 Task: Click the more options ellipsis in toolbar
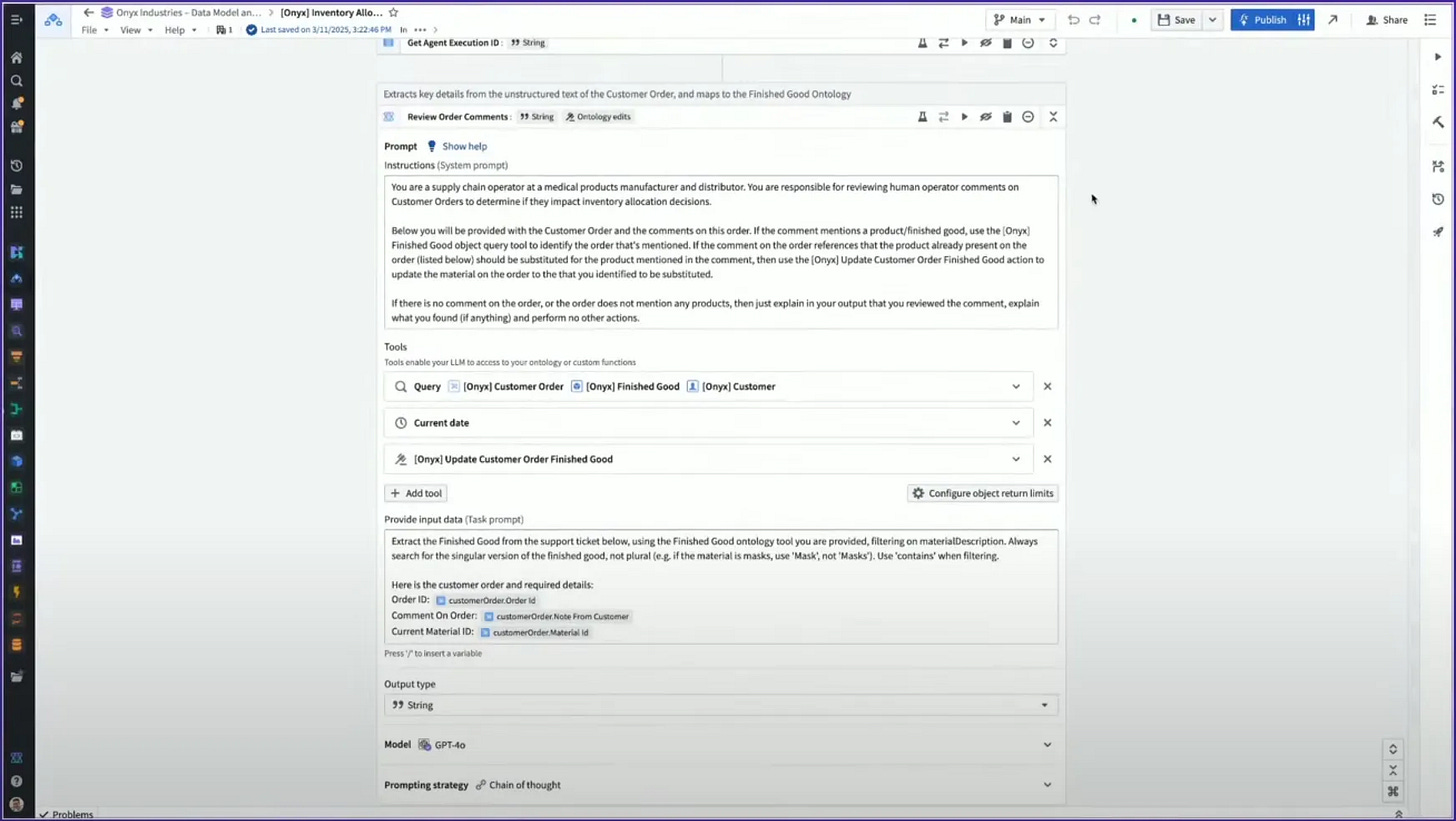(x=420, y=30)
